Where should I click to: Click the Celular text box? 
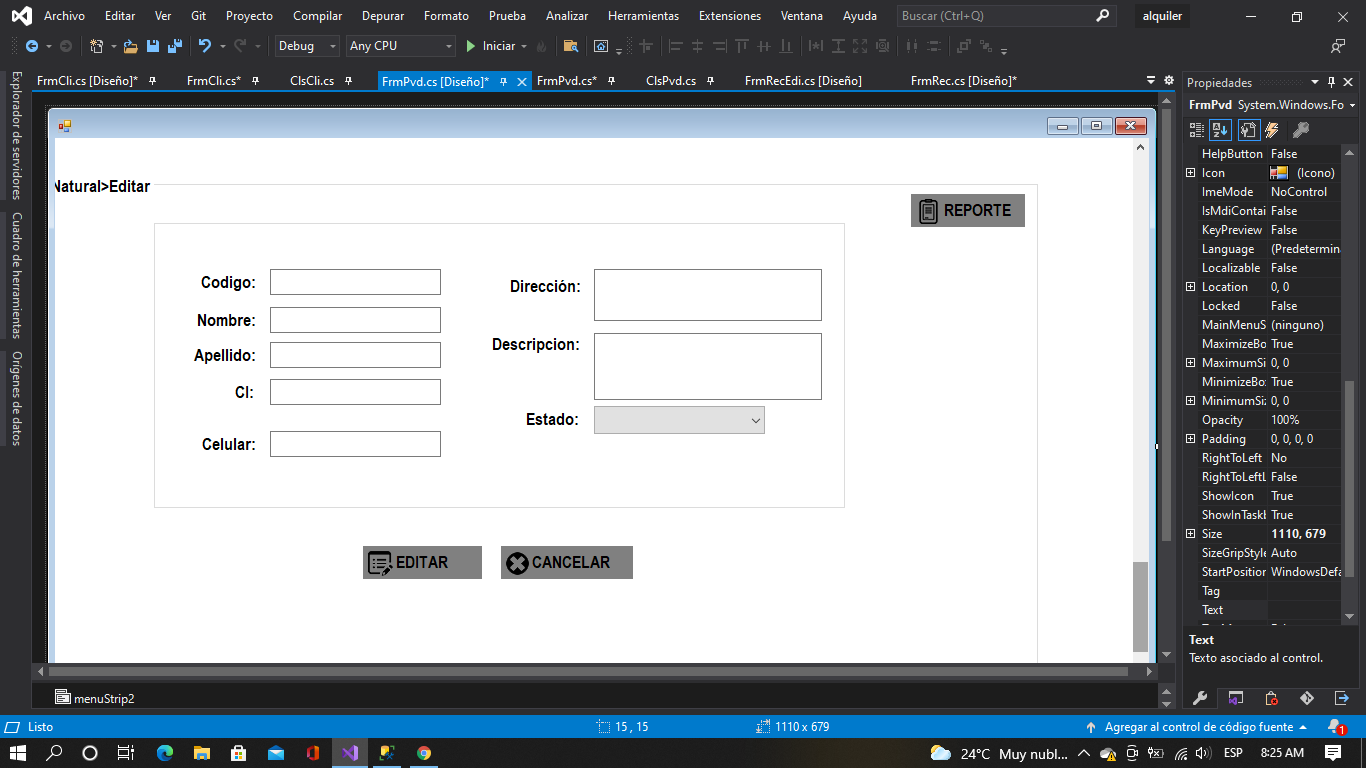coord(355,444)
